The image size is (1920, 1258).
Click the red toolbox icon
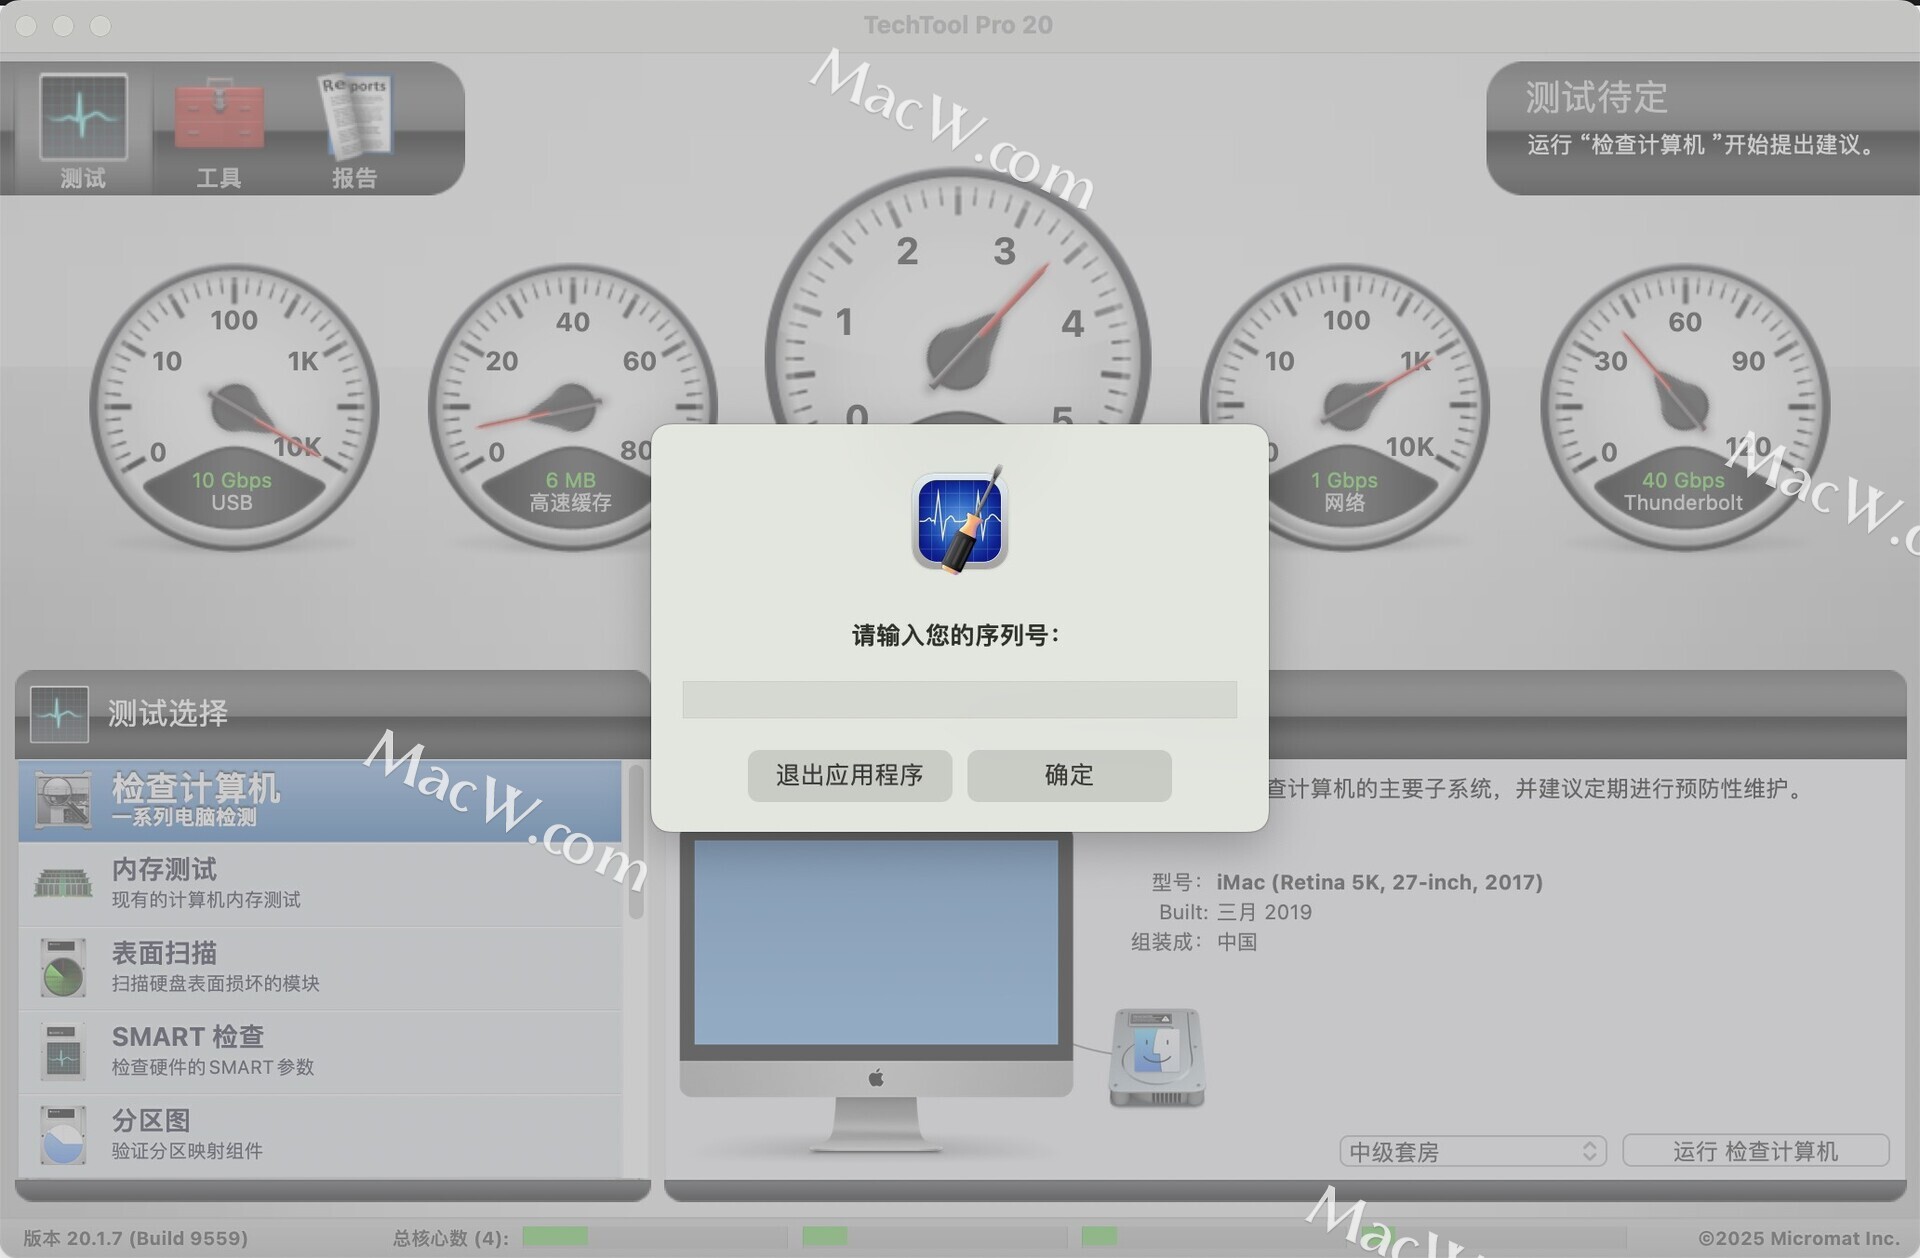coord(219,114)
